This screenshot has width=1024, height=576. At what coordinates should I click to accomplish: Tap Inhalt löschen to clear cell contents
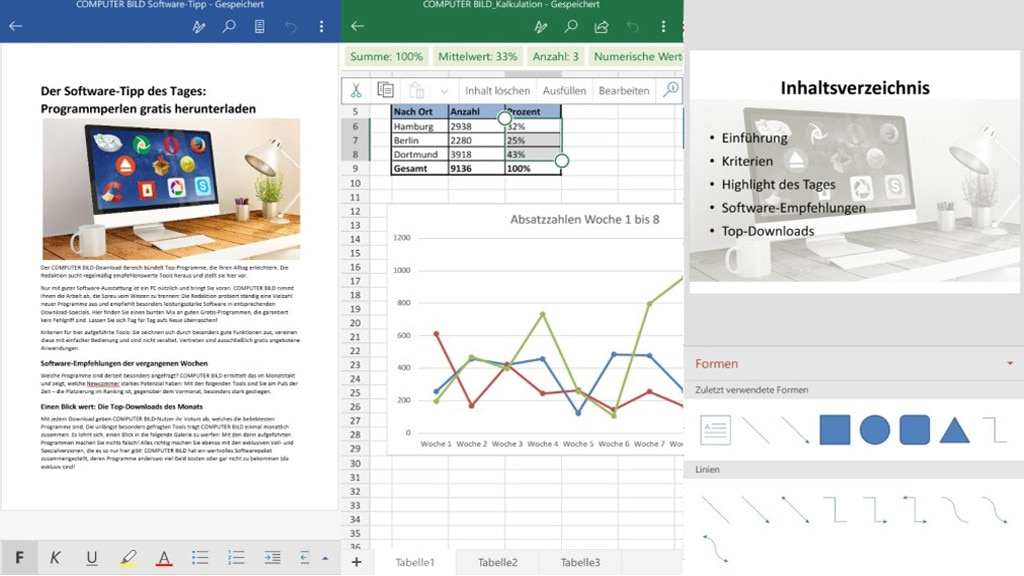pyautogui.click(x=498, y=91)
